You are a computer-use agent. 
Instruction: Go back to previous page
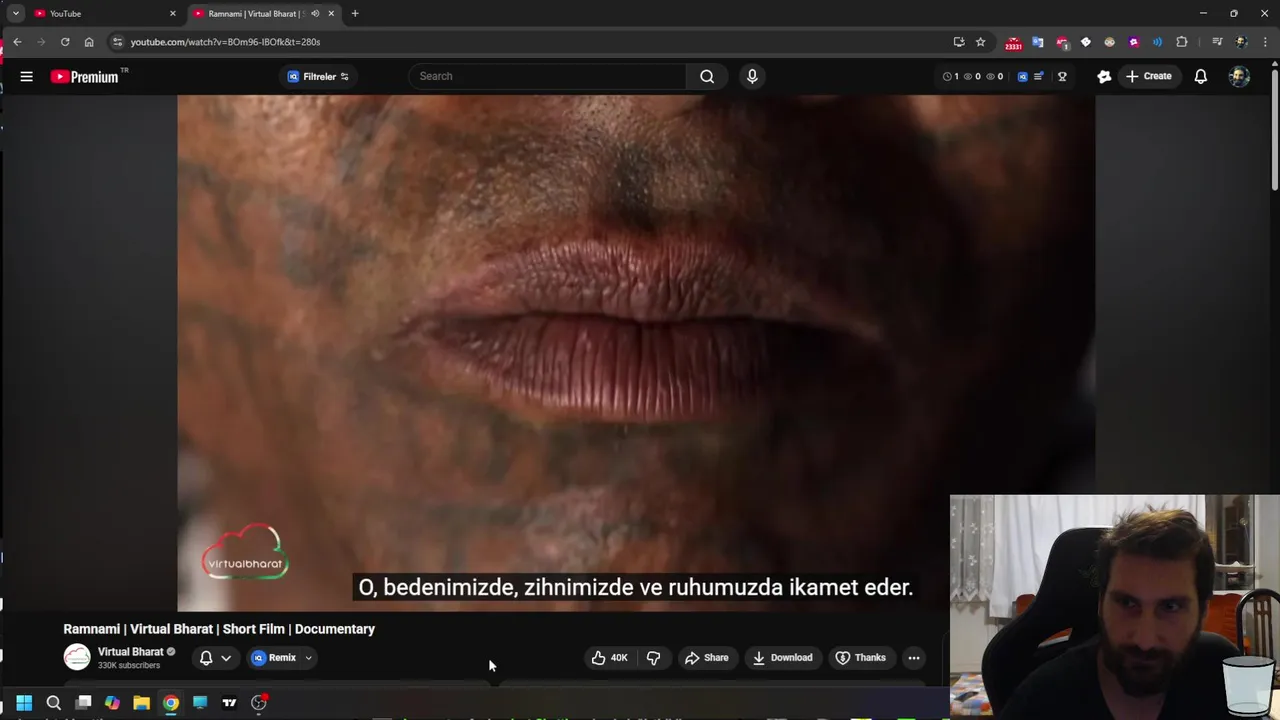tap(17, 42)
